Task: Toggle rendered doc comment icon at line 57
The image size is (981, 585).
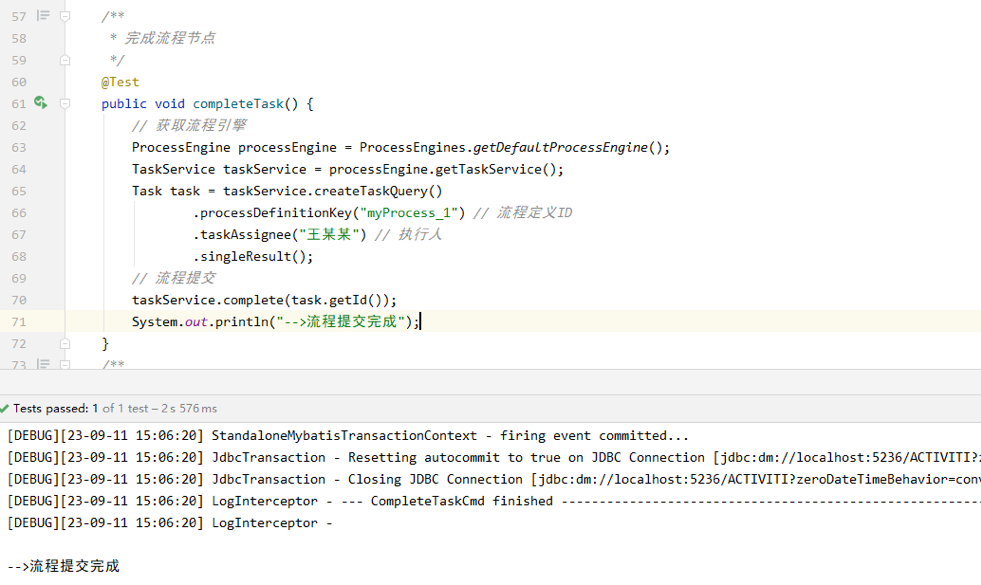Action: (43, 16)
